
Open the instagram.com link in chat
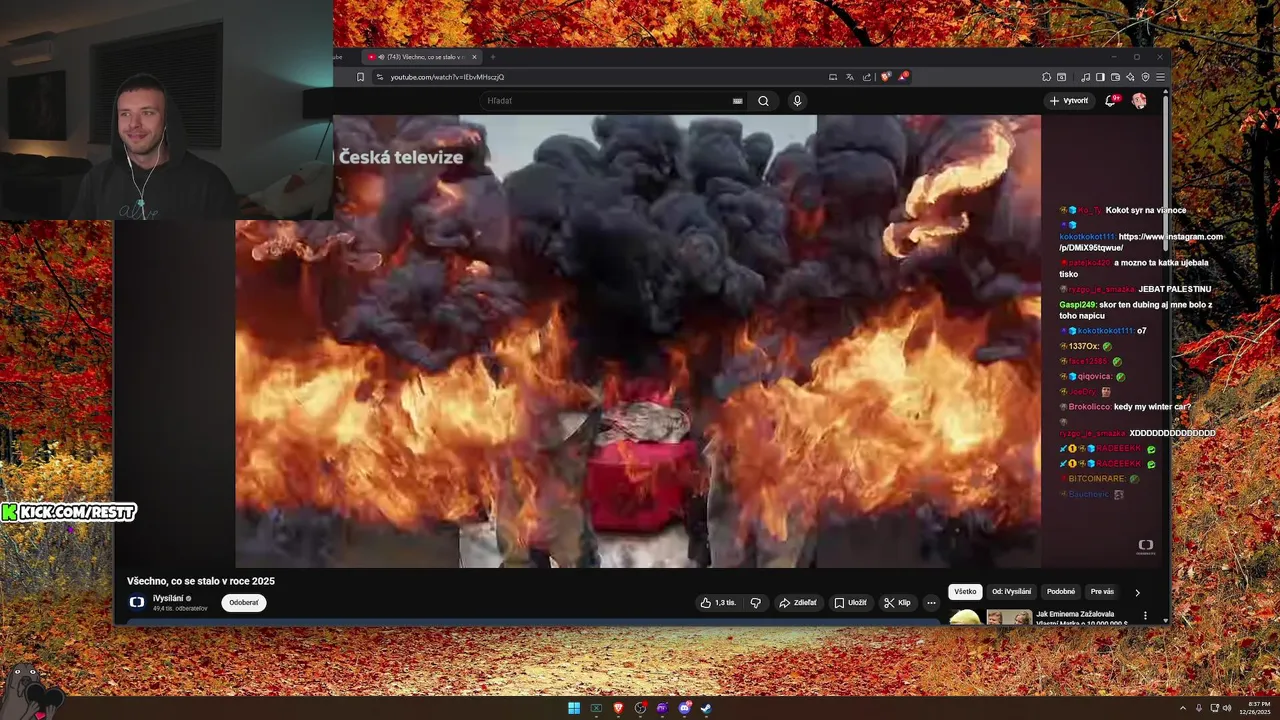click(x=1141, y=242)
